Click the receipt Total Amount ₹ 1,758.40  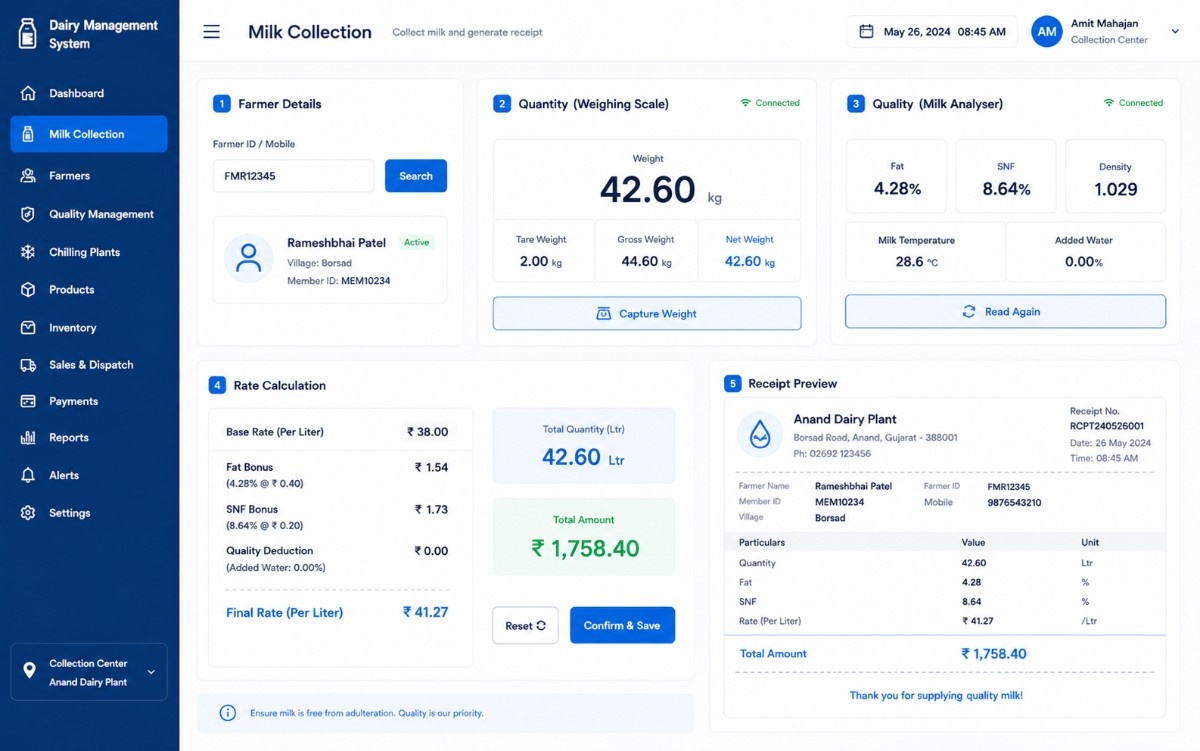click(994, 653)
